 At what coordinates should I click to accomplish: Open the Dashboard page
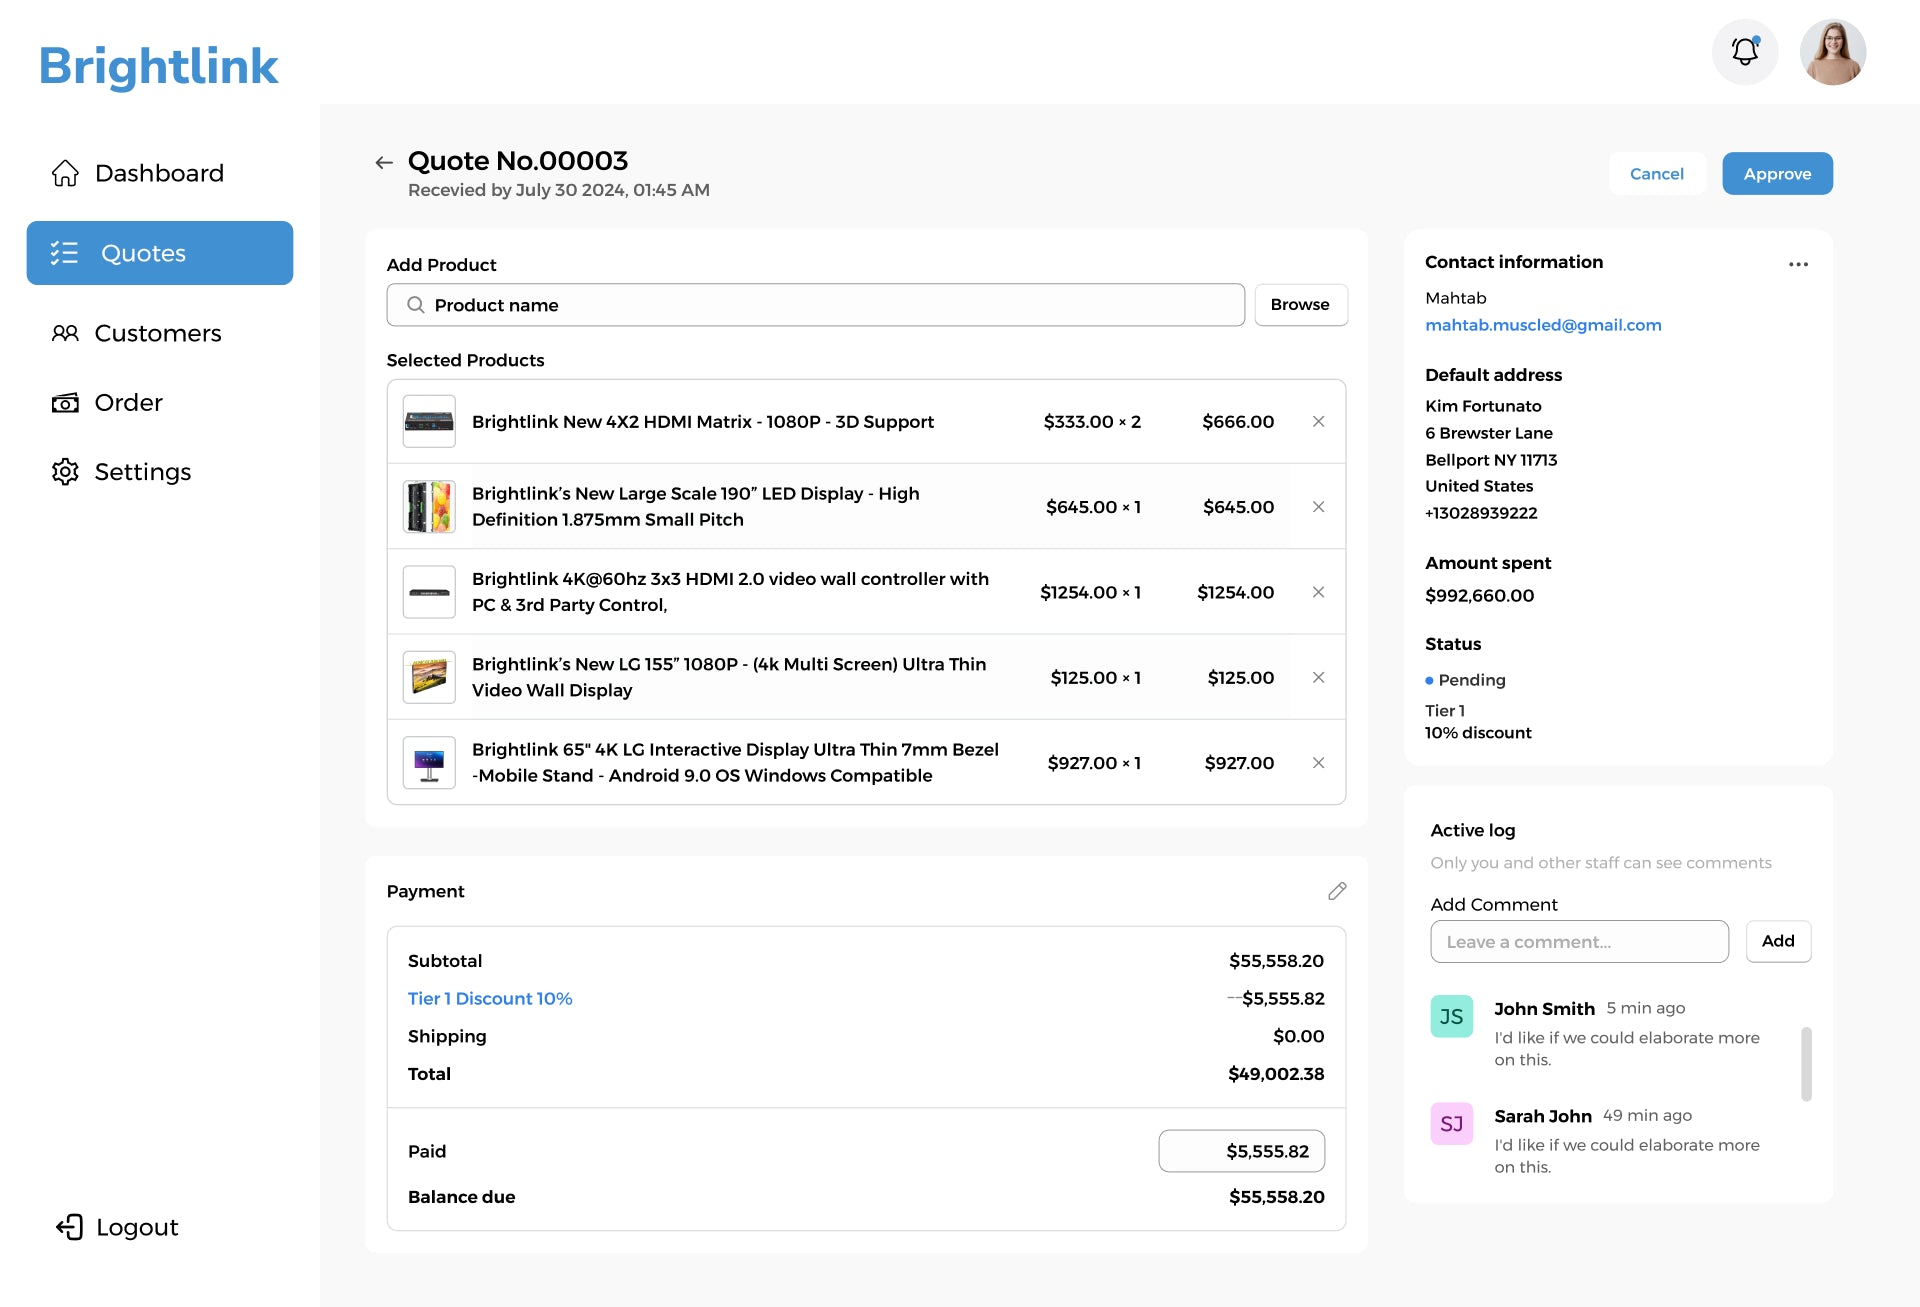click(x=159, y=173)
